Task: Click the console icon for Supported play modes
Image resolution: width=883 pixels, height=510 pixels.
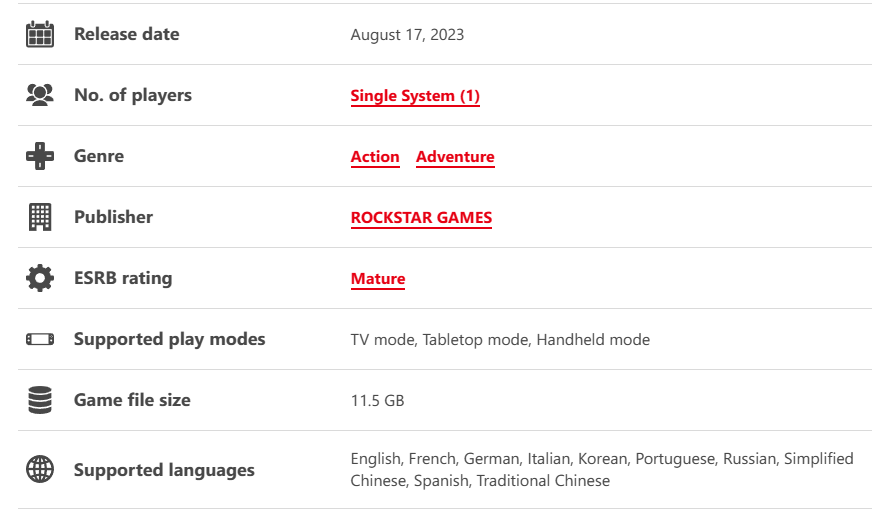Action: (40, 339)
